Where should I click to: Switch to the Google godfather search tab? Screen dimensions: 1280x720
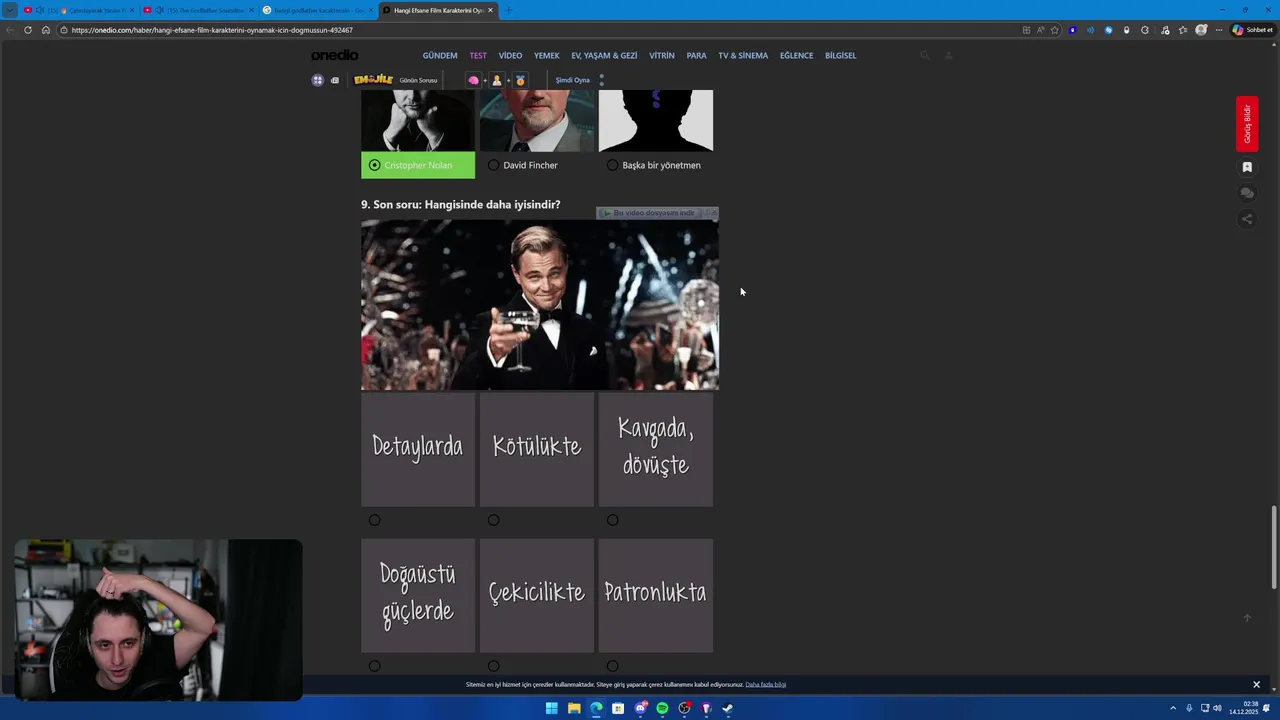(316, 10)
